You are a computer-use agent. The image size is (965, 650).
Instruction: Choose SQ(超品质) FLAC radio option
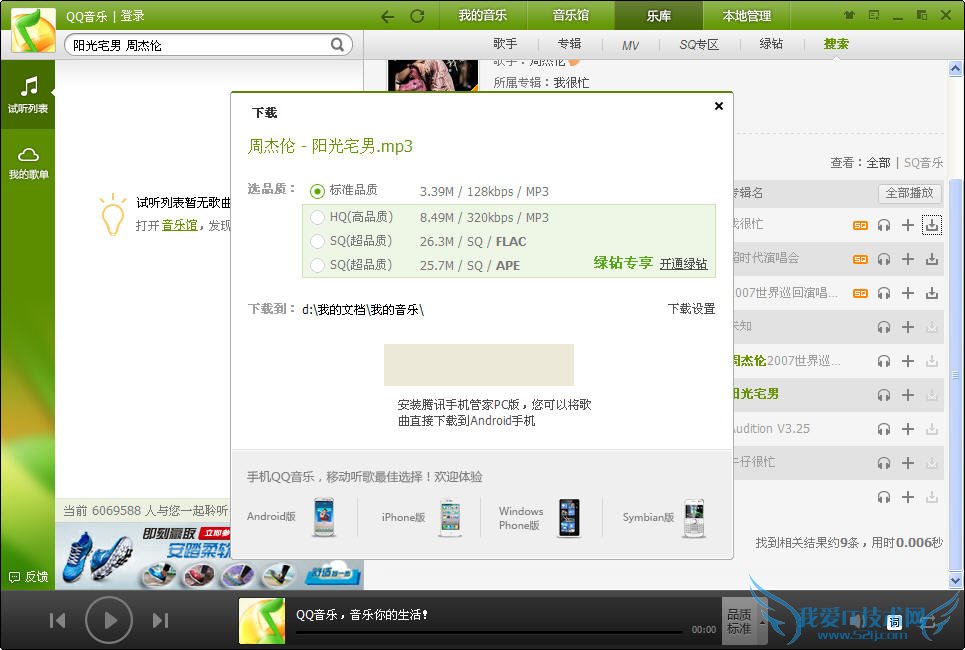tap(317, 241)
